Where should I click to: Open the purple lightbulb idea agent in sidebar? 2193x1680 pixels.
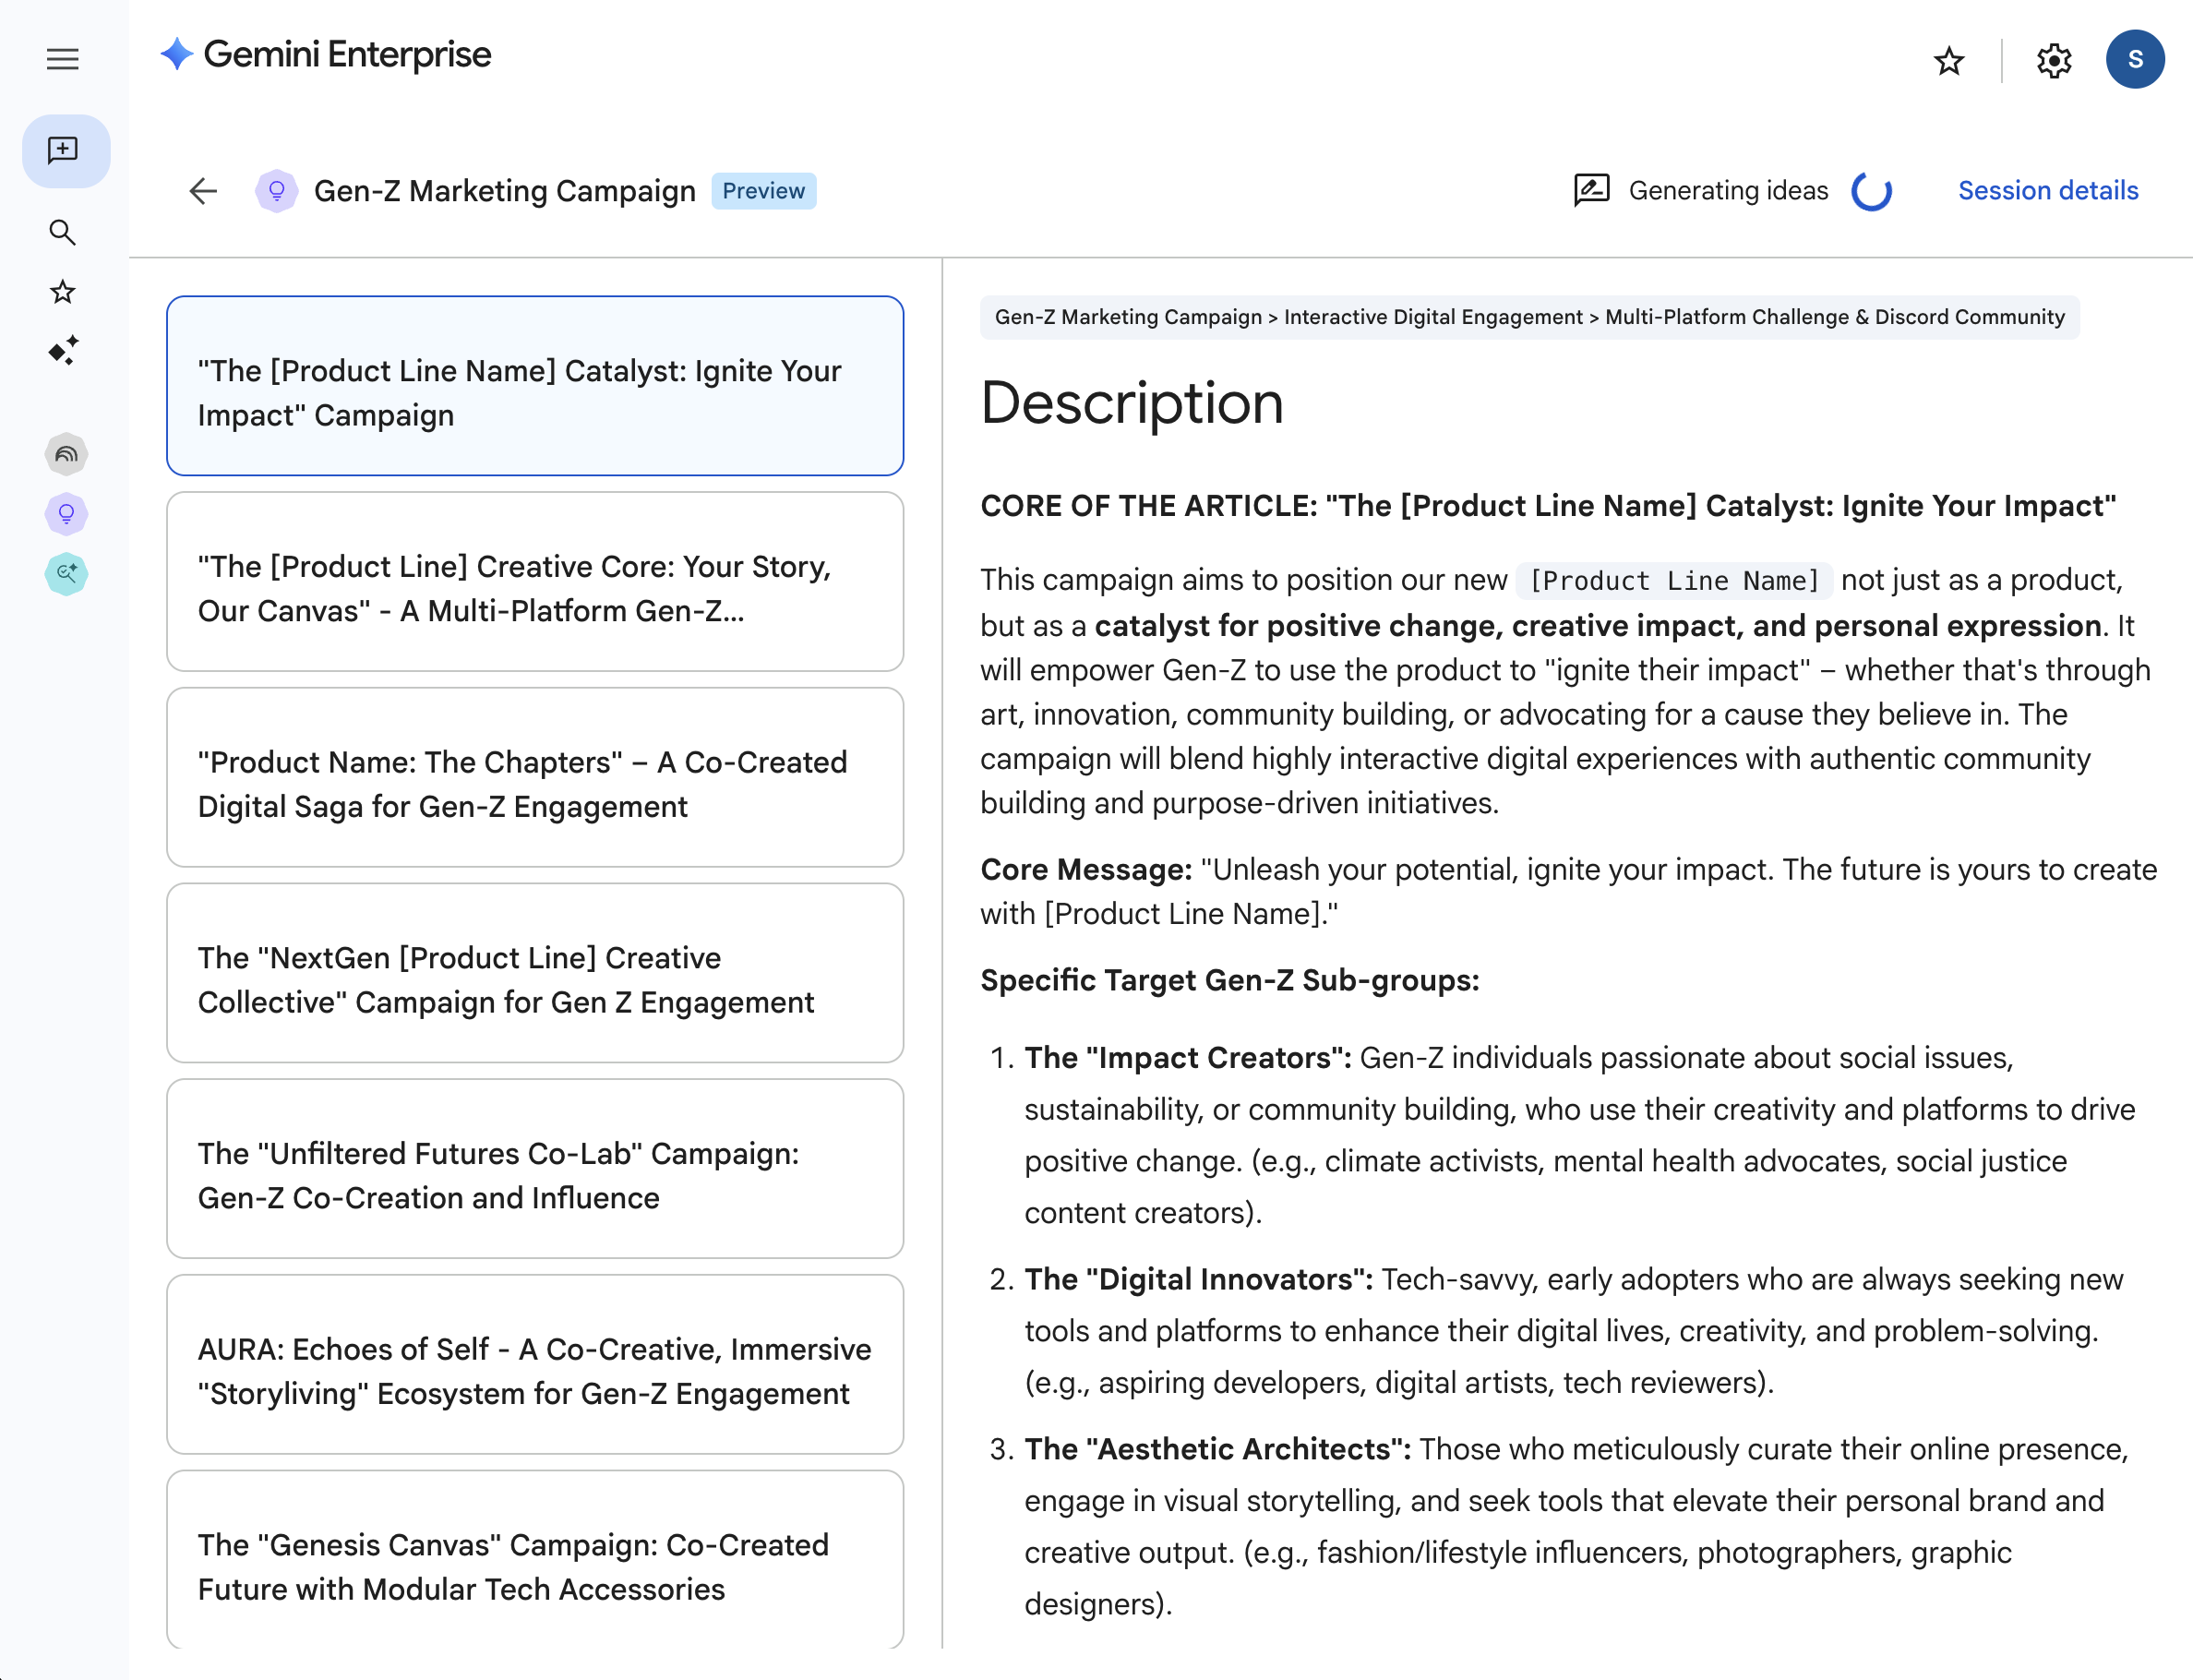[x=66, y=514]
